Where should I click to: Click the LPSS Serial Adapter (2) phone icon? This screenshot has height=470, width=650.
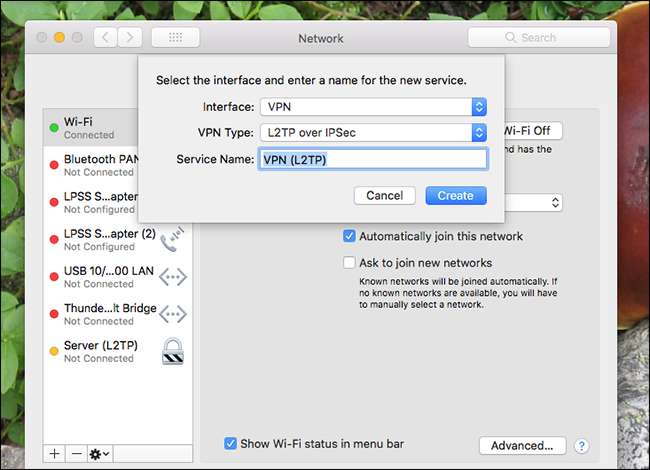172,240
